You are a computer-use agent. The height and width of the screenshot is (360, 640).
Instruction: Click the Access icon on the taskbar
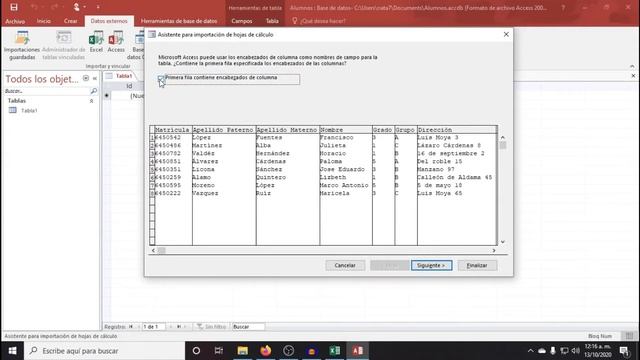point(358,351)
